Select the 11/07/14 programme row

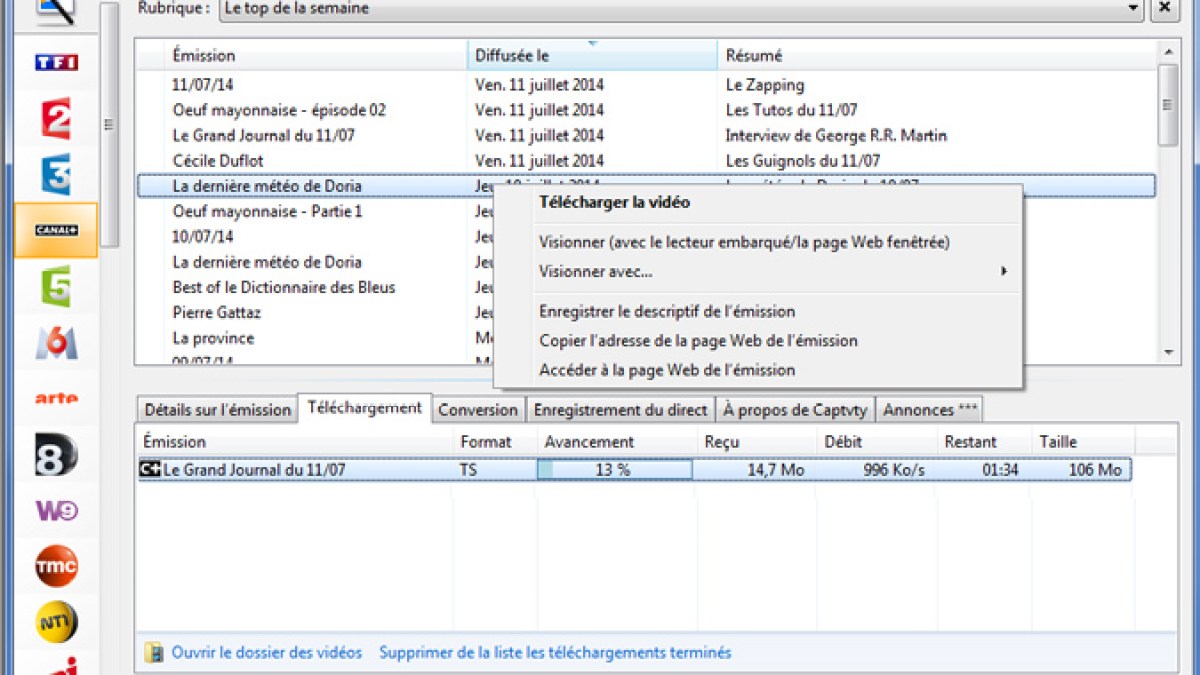(645, 85)
